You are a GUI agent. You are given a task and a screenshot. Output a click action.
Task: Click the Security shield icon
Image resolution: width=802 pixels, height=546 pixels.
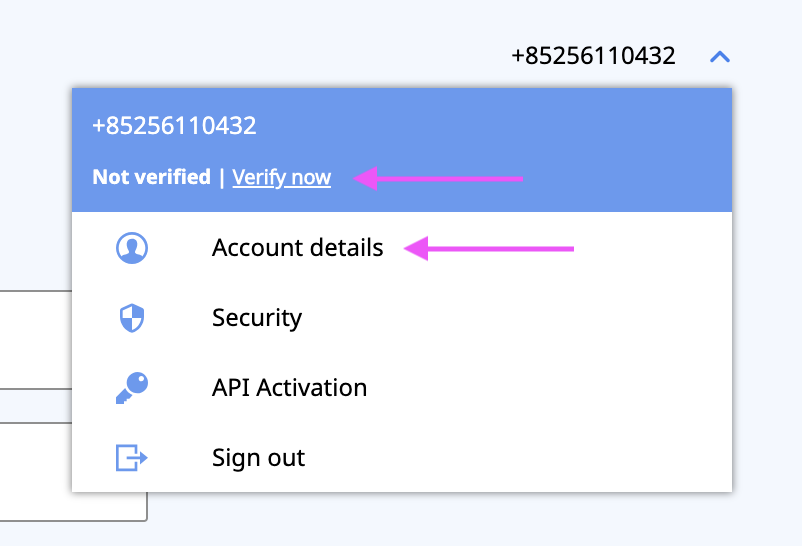click(131, 318)
